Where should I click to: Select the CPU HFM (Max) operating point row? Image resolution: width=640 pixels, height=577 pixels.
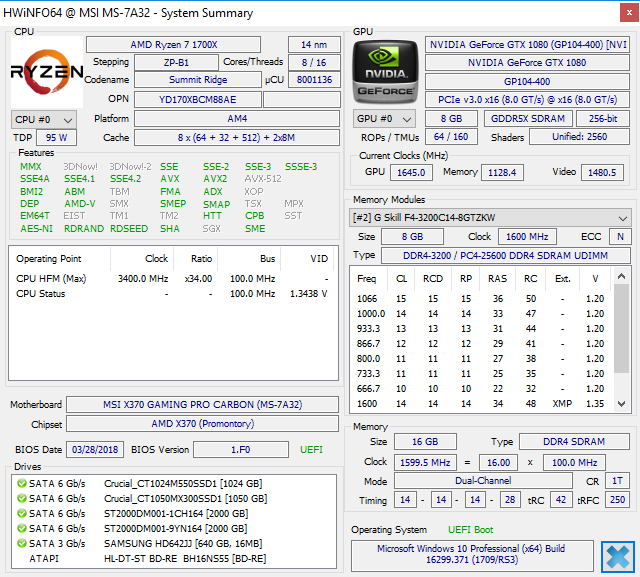tap(173, 279)
